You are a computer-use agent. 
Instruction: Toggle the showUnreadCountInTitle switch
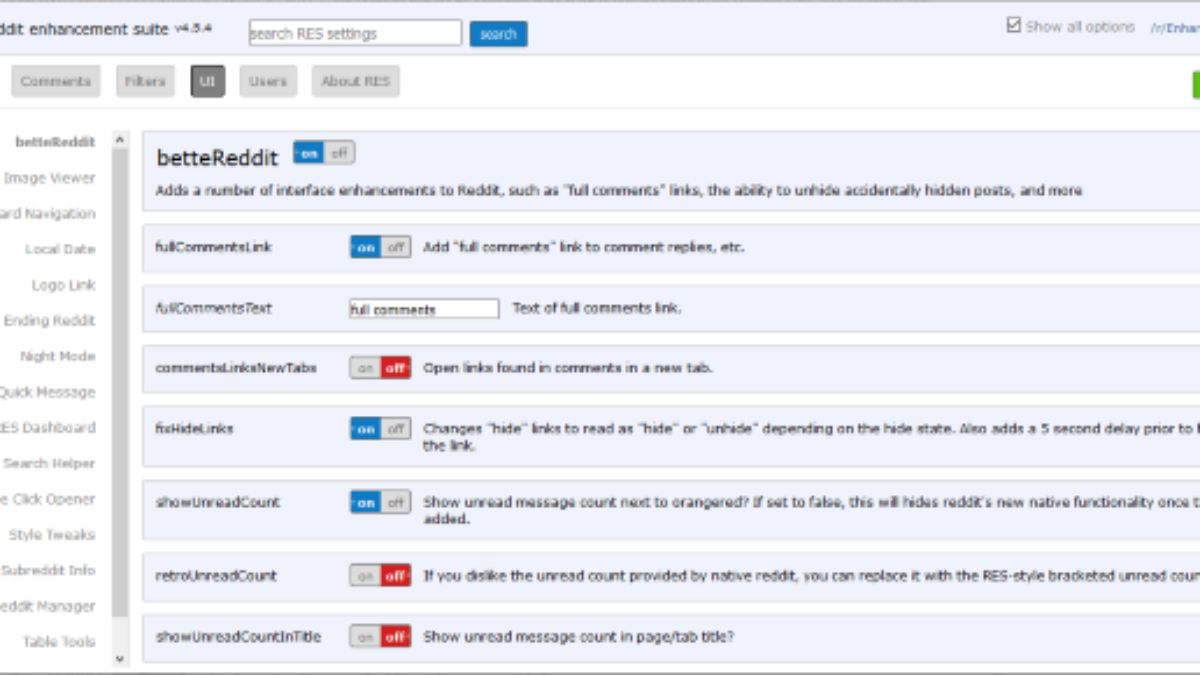click(380, 636)
